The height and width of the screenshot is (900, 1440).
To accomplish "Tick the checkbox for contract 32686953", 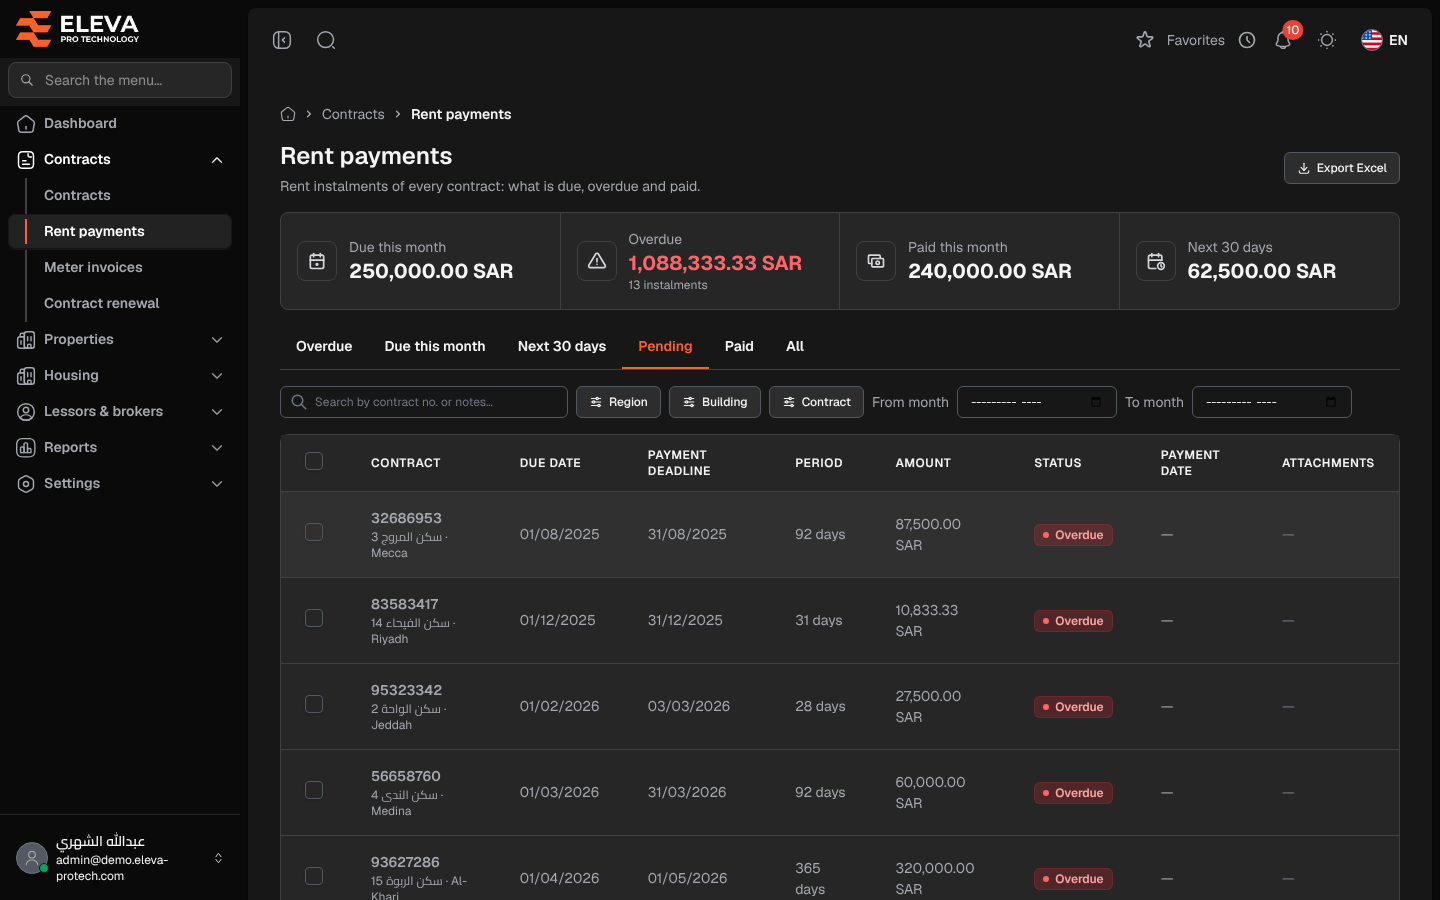I will (x=314, y=532).
